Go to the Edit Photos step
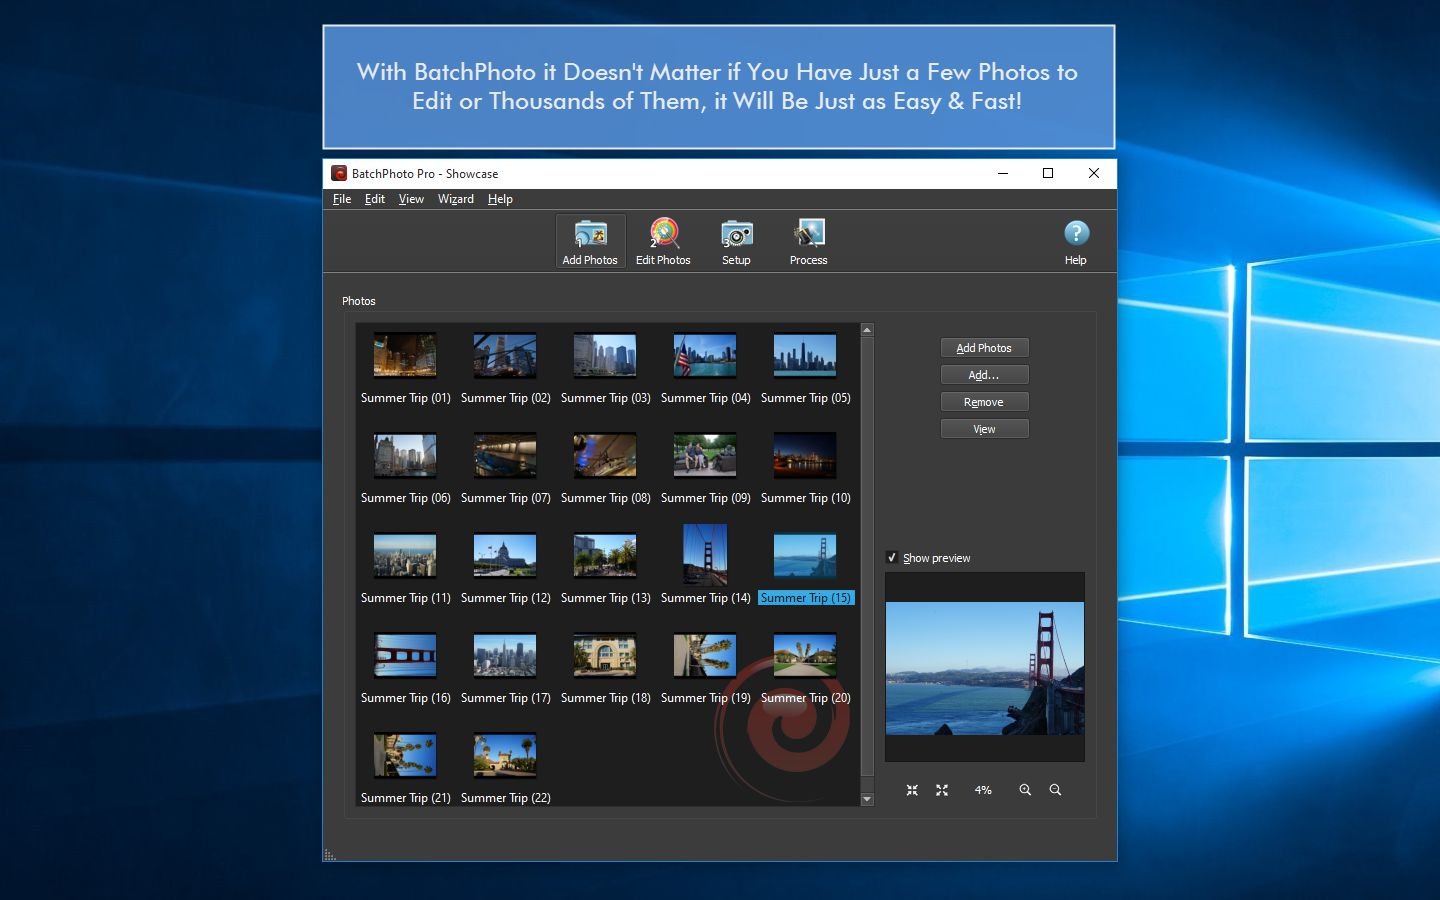Image resolution: width=1440 pixels, height=900 pixels. pyautogui.click(x=663, y=241)
